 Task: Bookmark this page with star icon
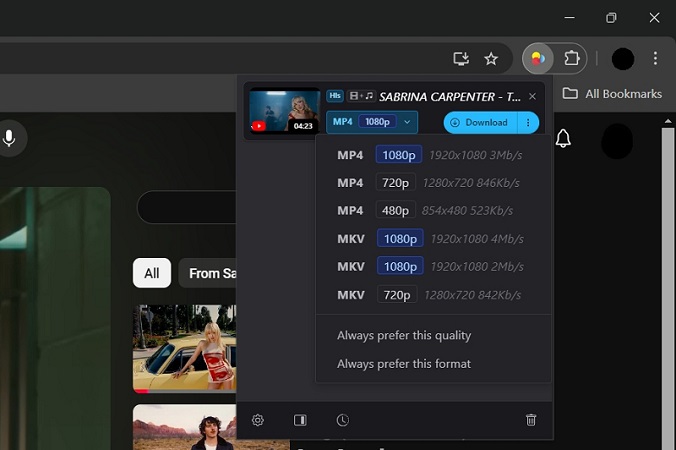(x=491, y=59)
